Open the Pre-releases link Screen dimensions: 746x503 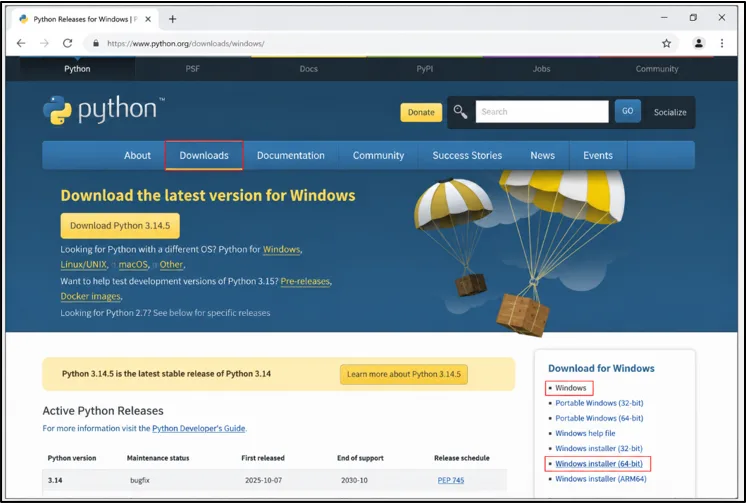[305, 281]
